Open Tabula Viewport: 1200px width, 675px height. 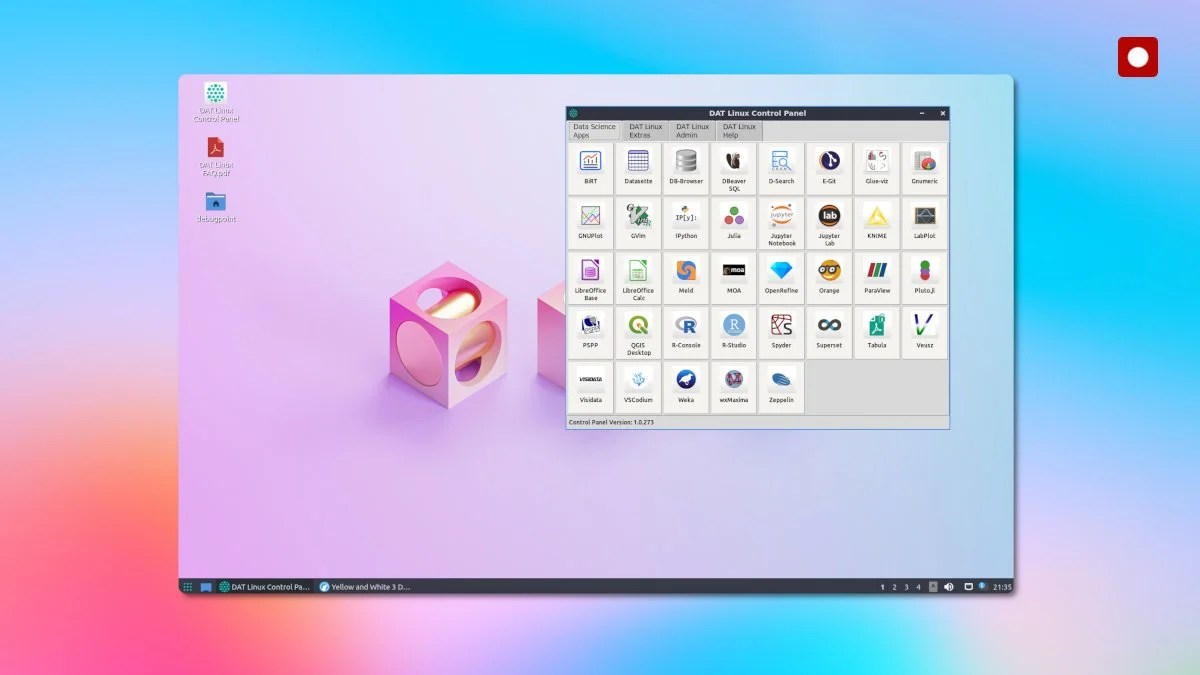tap(877, 333)
